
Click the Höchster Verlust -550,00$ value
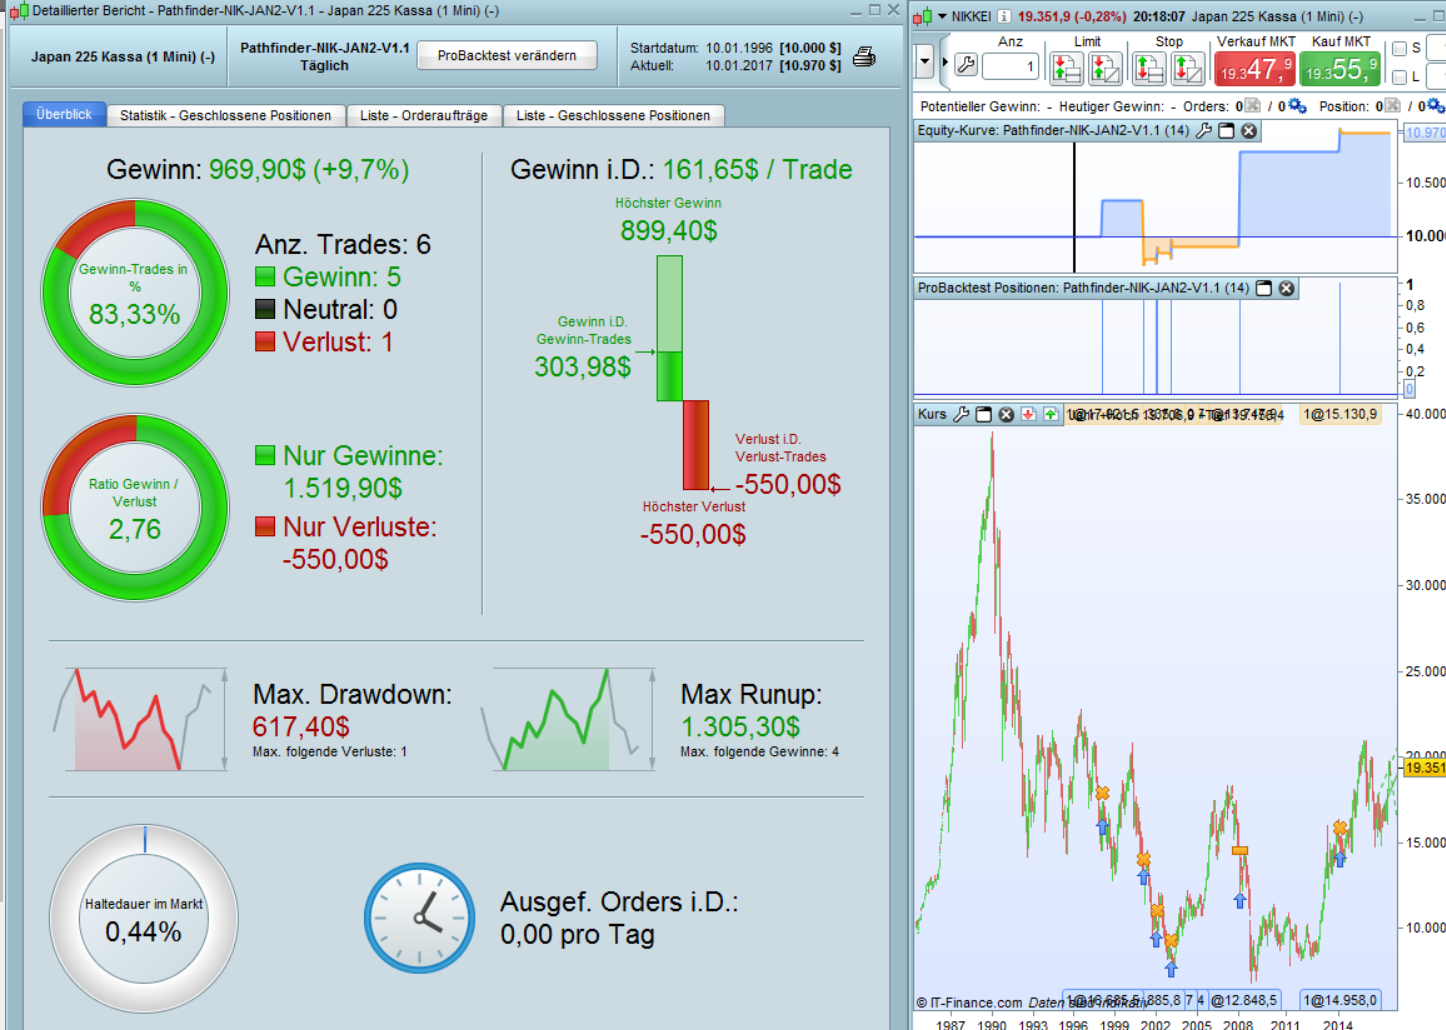pyautogui.click(x=693, y=534)
